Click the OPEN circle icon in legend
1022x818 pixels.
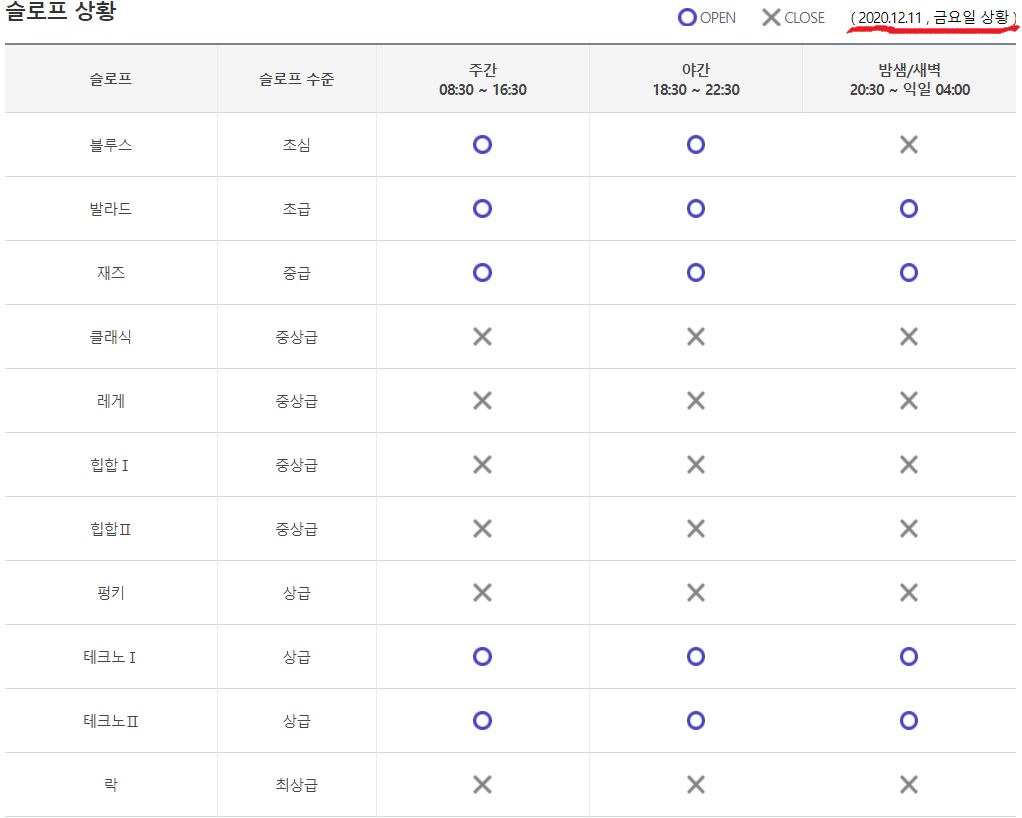tap(687, 17)
